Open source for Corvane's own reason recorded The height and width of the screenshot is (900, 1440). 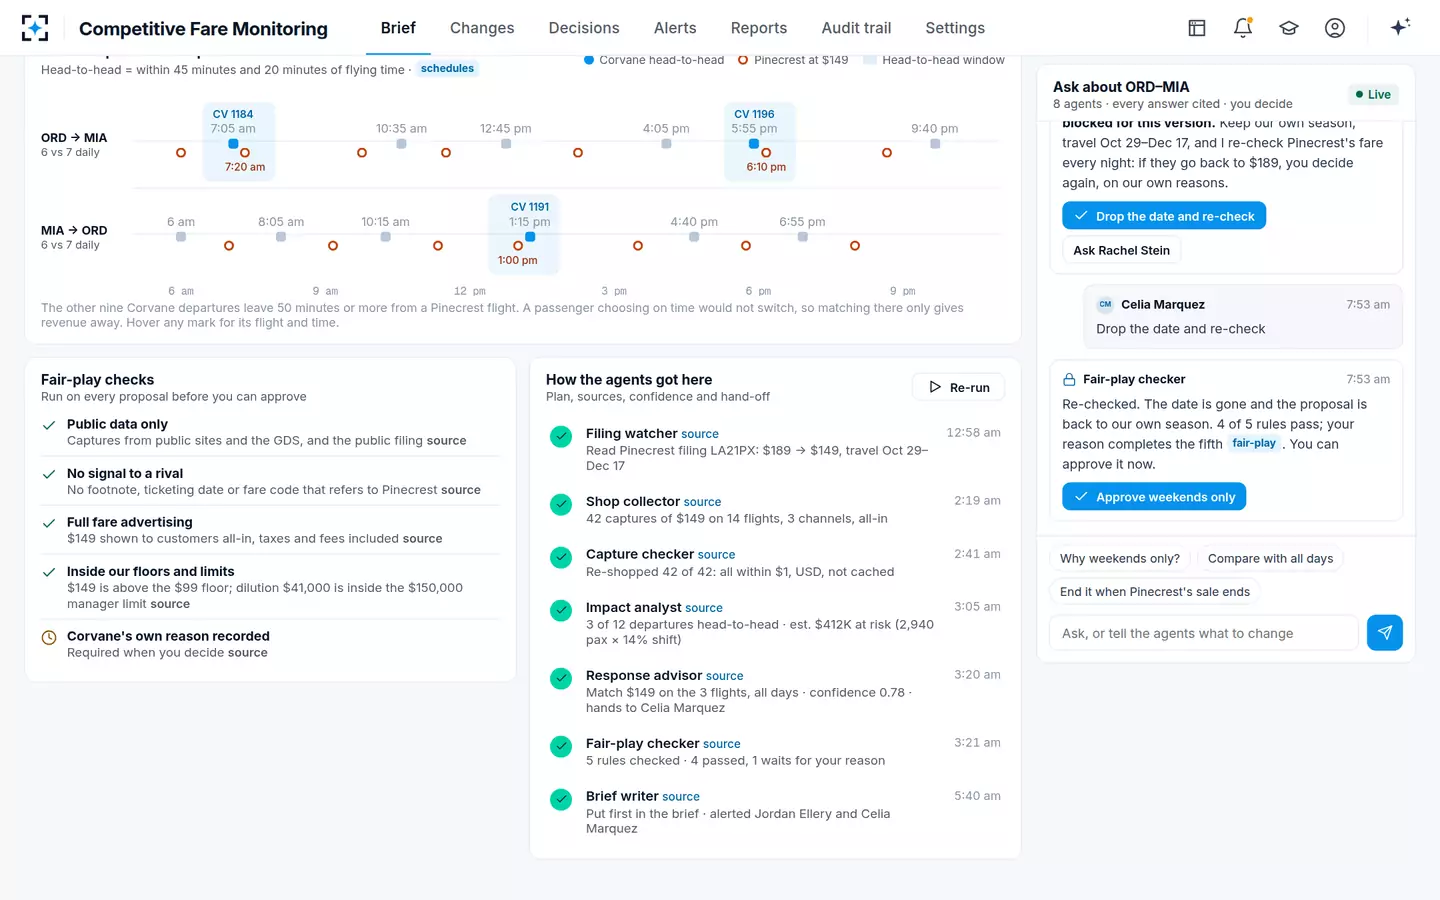tap(247, 653)
